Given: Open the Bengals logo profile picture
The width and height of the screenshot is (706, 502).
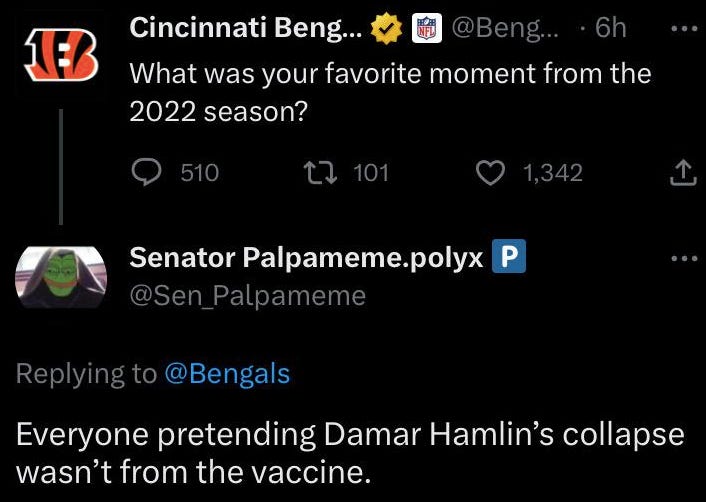Looking at the screenshot, I should [61, 58].
